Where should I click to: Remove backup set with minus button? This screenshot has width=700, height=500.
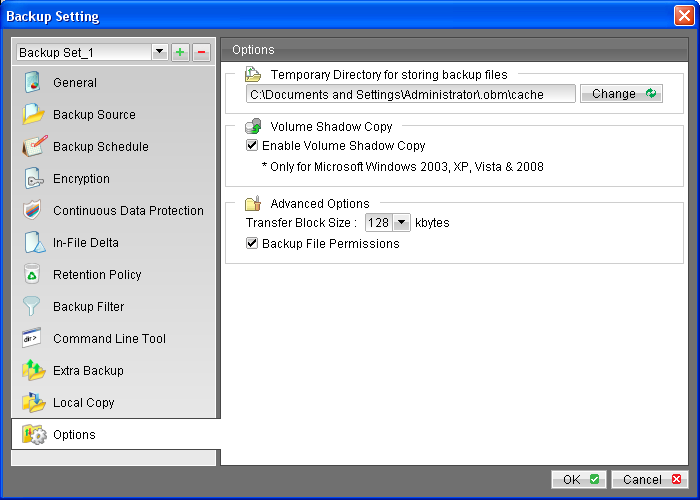[201, 52]
